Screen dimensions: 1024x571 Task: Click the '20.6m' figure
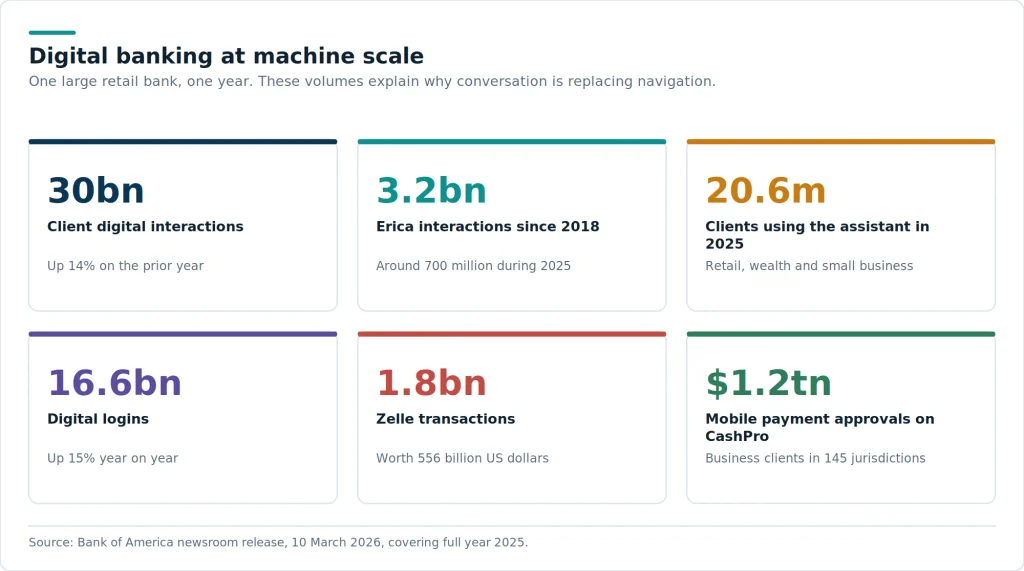pos(765,191)
